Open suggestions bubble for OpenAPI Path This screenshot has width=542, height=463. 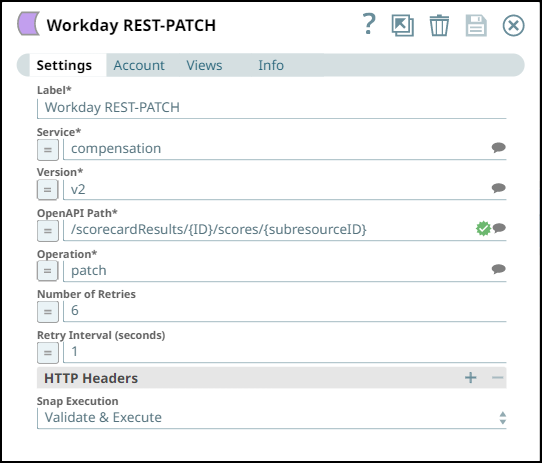(499, 228)
